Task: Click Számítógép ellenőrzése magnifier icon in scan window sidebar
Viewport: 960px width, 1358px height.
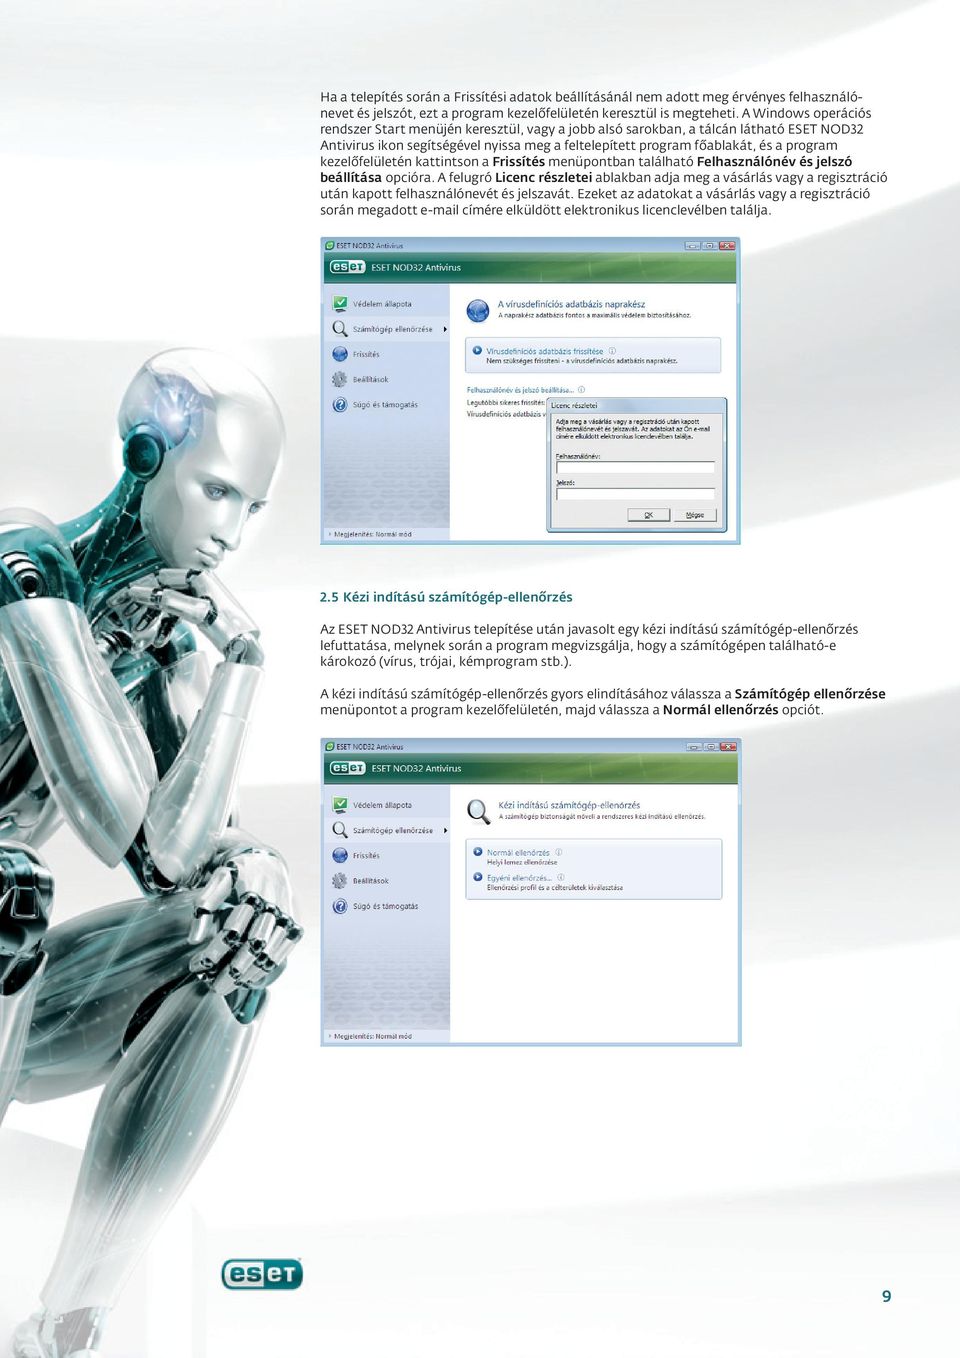Action: (340, 830)
